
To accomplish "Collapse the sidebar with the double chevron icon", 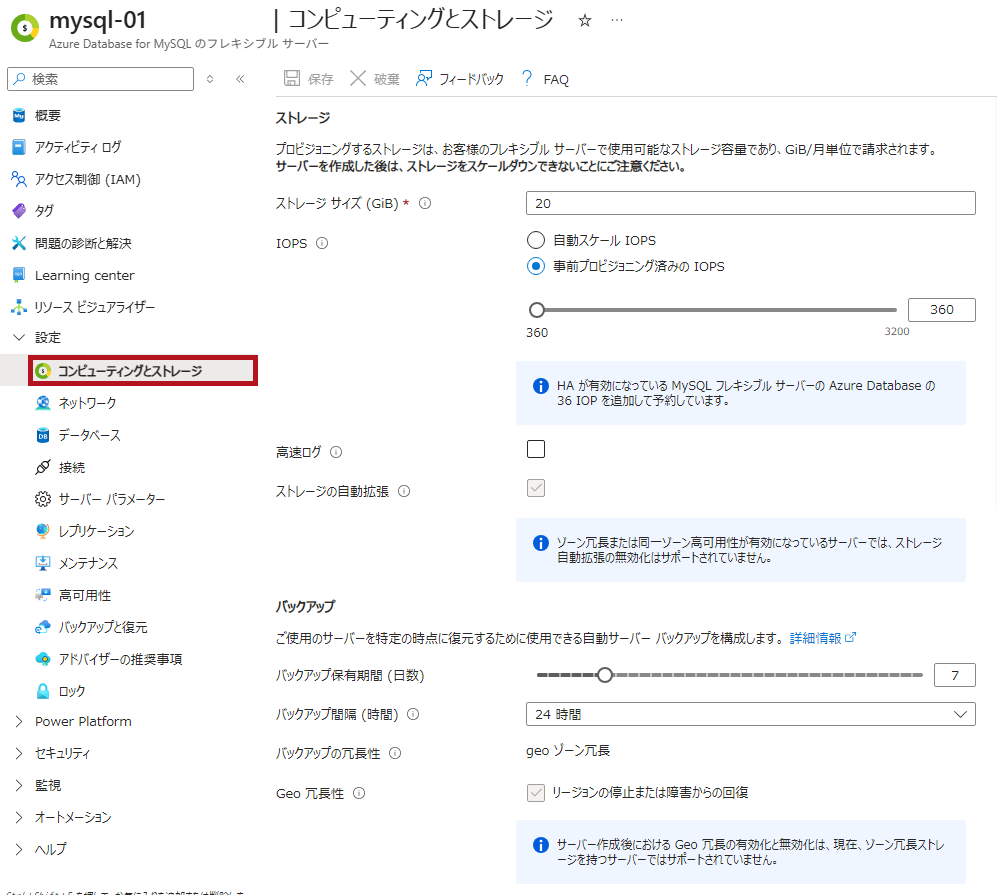I will click(240, 79).
